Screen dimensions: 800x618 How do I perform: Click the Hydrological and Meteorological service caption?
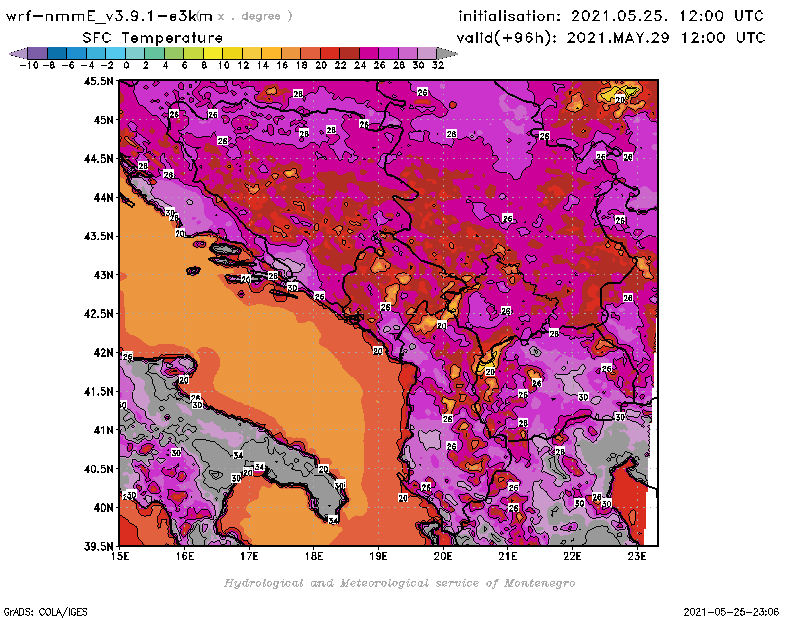399,583
